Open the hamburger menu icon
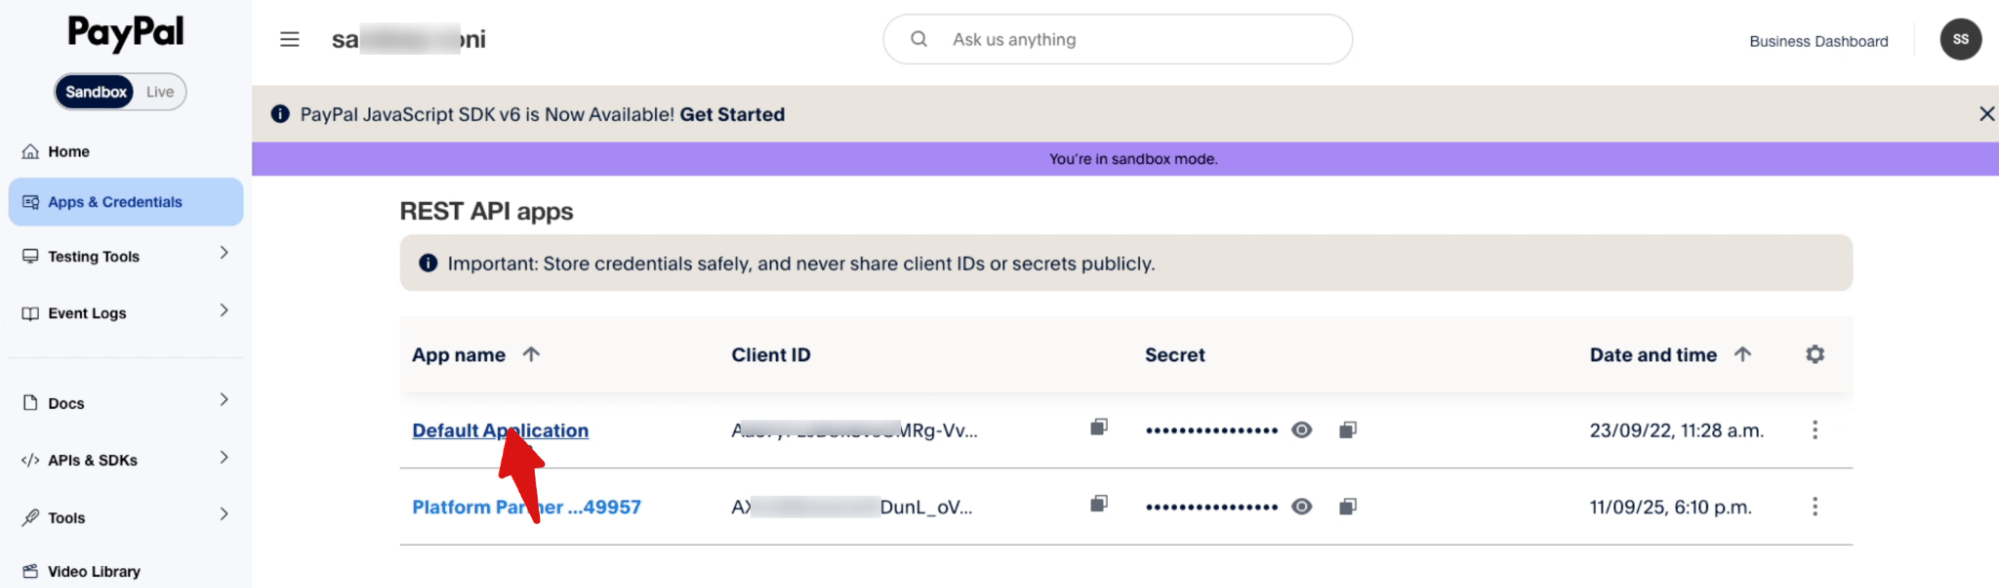 [x=289, y=39]
